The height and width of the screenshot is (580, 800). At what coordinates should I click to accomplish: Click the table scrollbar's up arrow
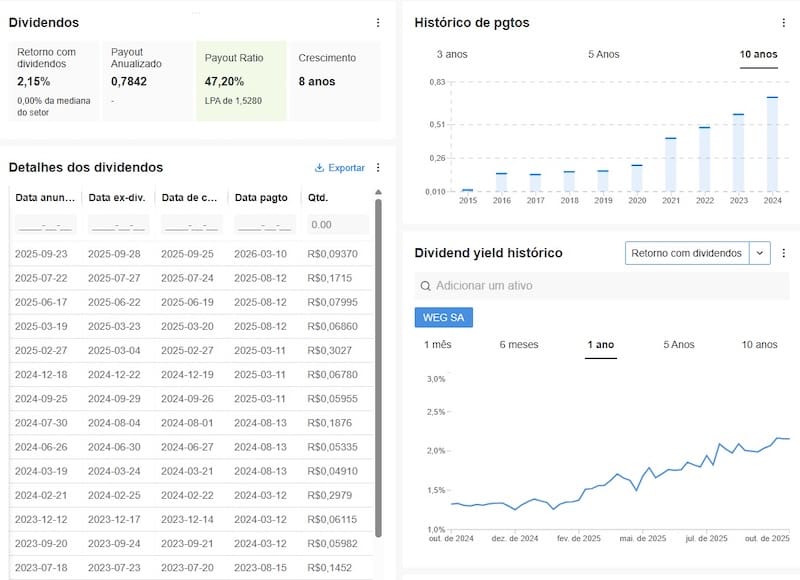pyautogui.click(x=378, y=192)
